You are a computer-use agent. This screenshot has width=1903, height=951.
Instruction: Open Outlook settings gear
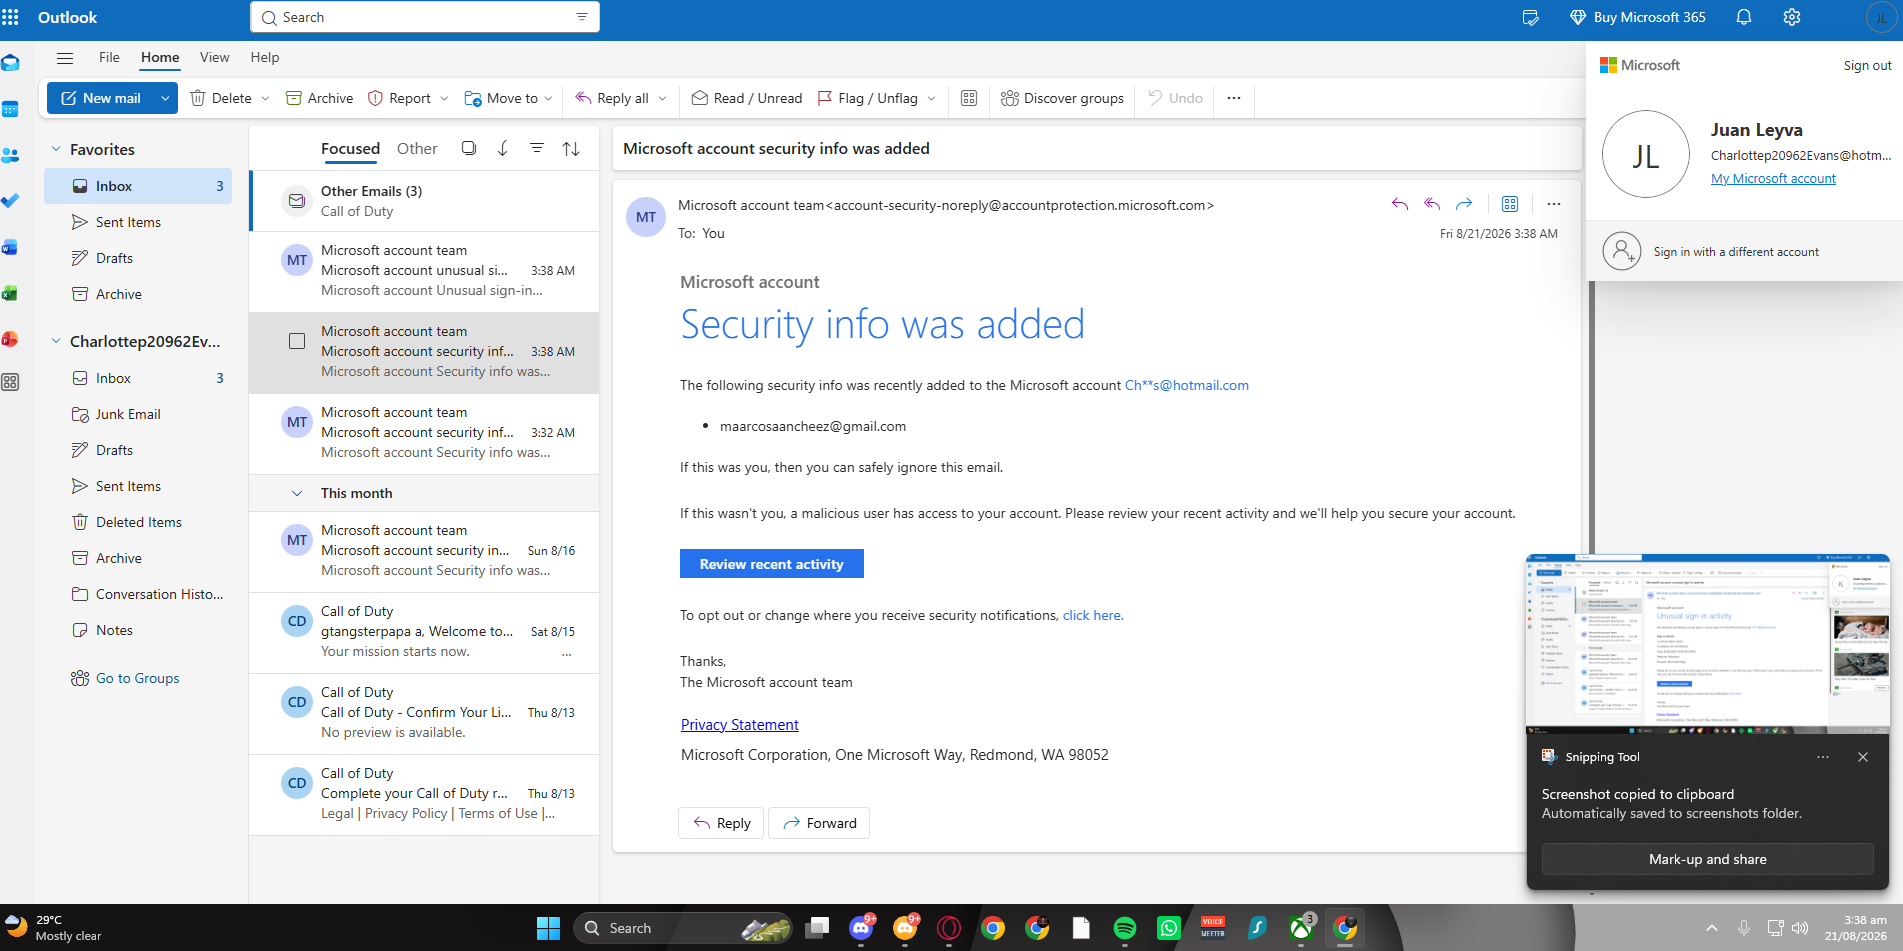pos(1792,17)
